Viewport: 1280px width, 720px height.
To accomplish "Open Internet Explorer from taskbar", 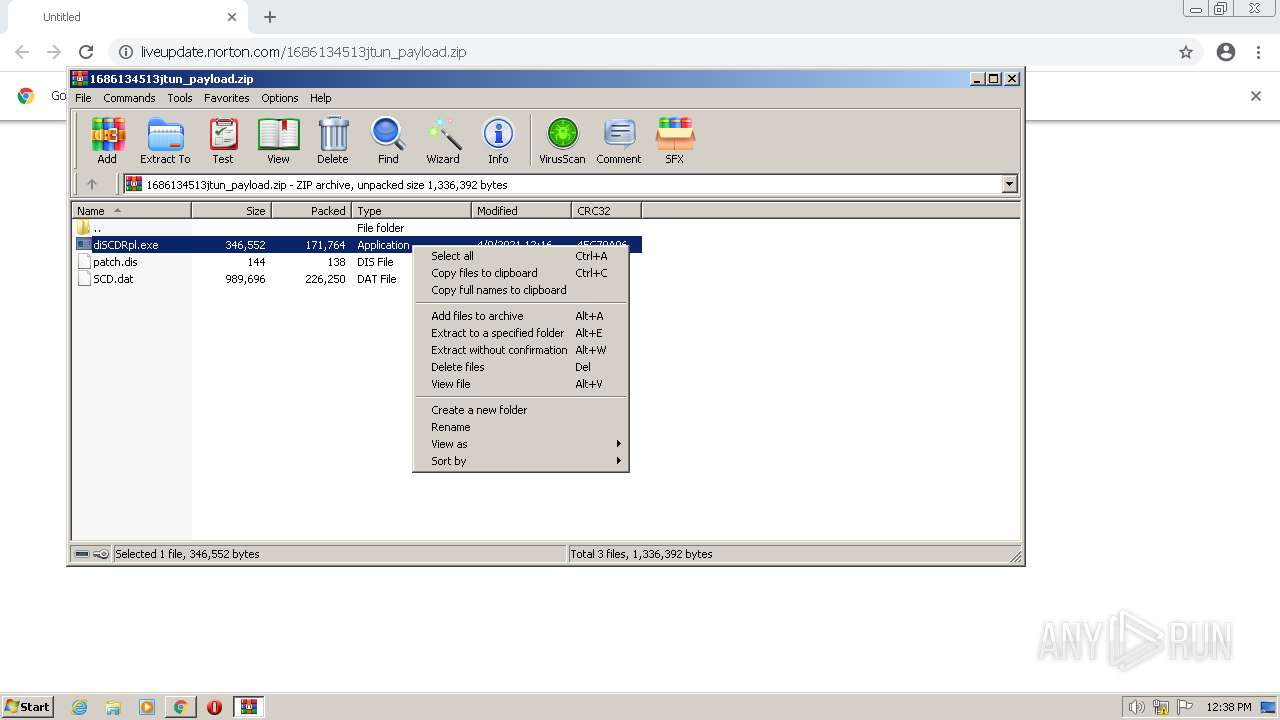I will click(80, 707).
